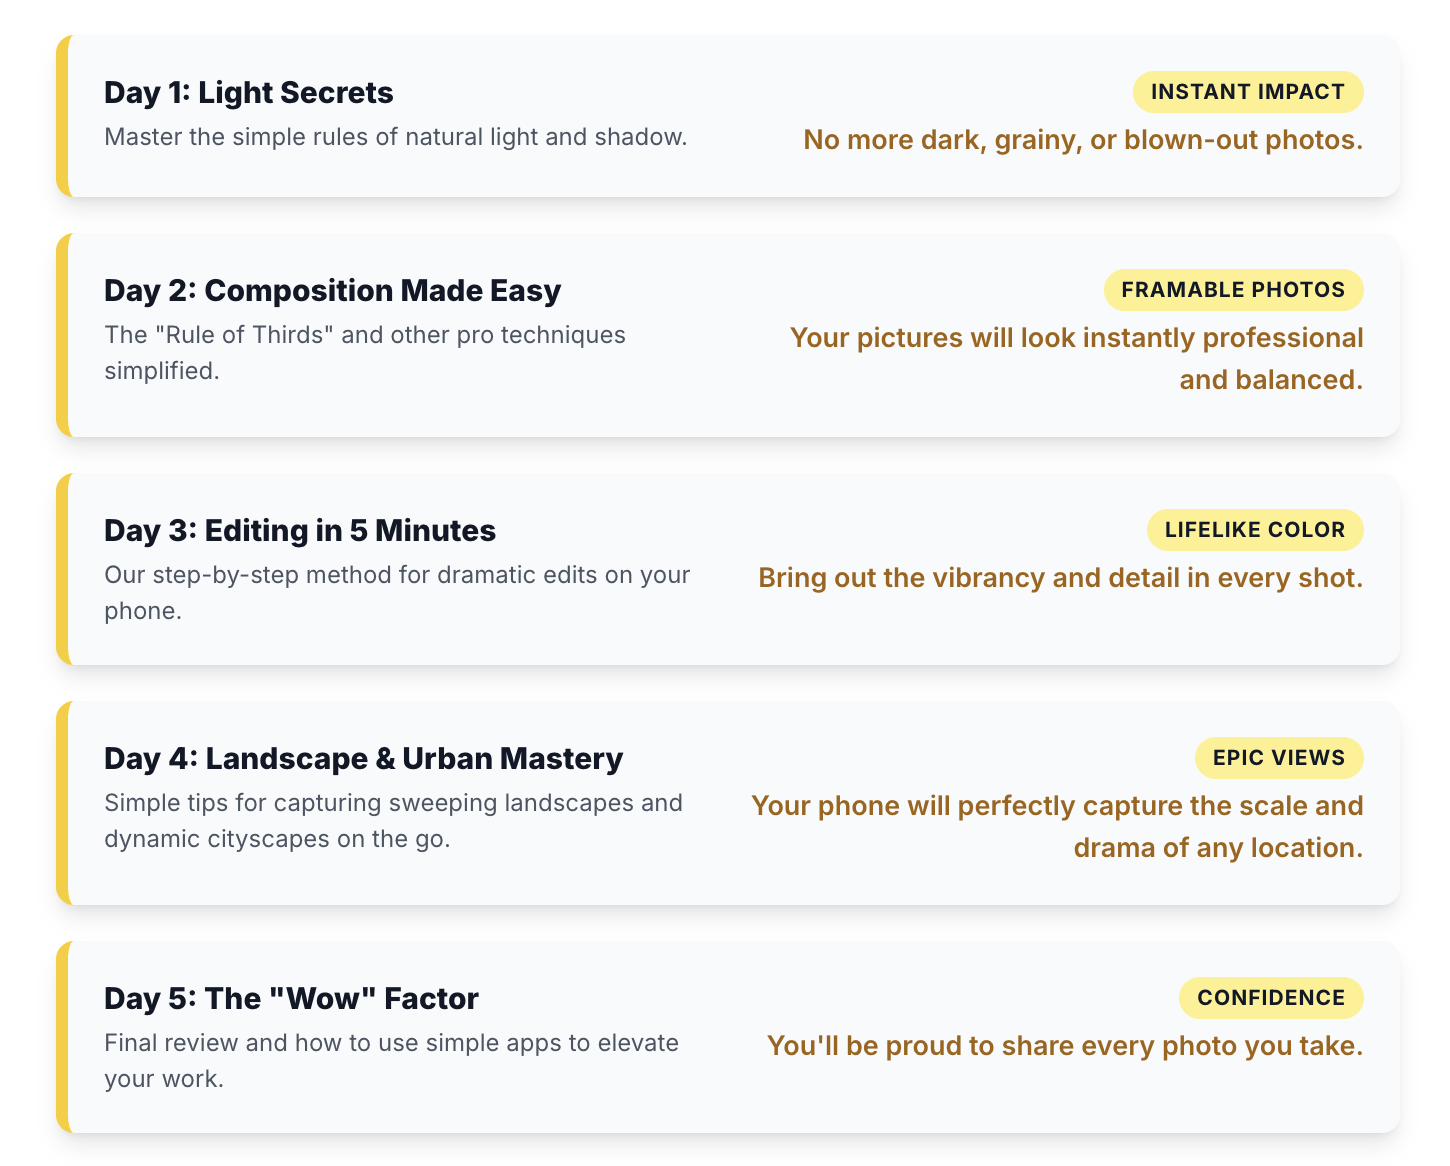Select the INSTANT IMPACT badge

(1247, 92)
